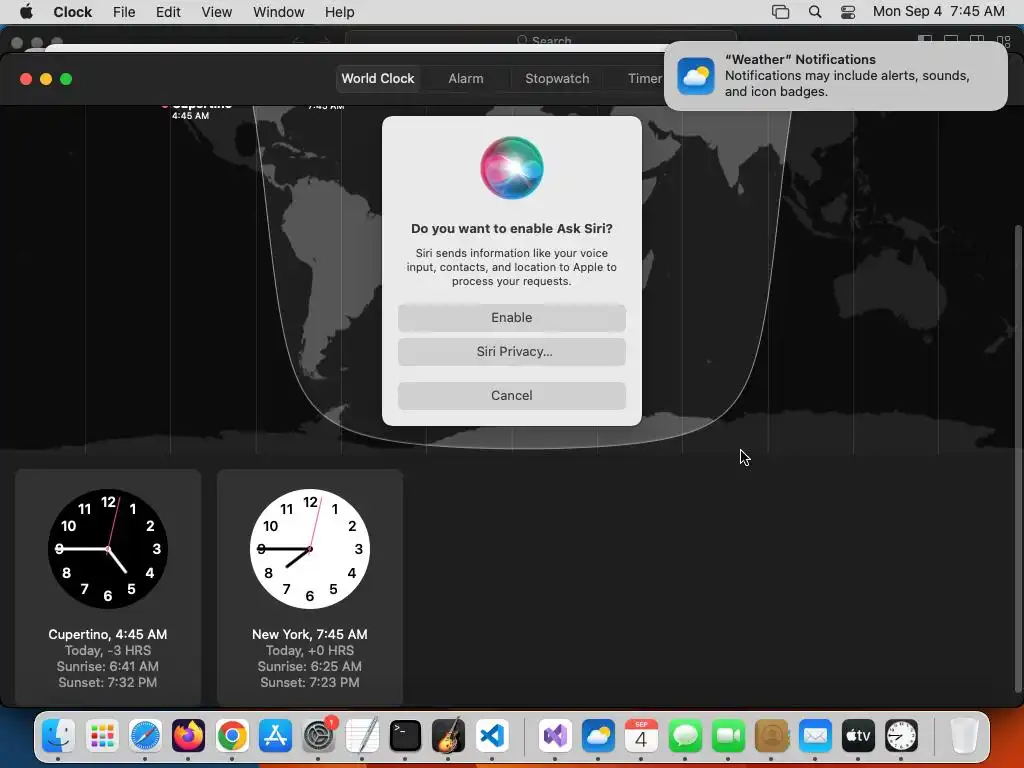Open Apple TV from the Dock

[x=858, y=736]
